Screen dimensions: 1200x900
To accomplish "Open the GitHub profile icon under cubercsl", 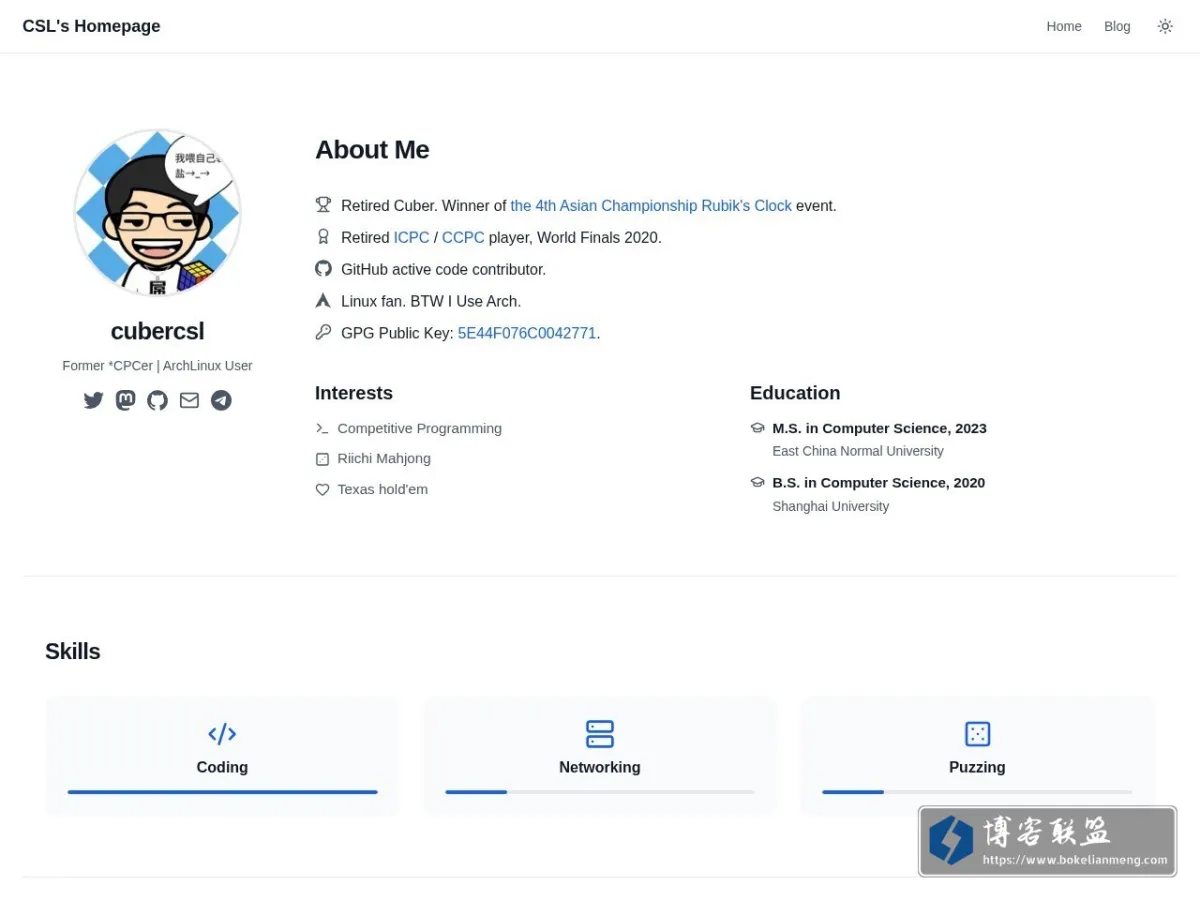I will click(157, 401).
